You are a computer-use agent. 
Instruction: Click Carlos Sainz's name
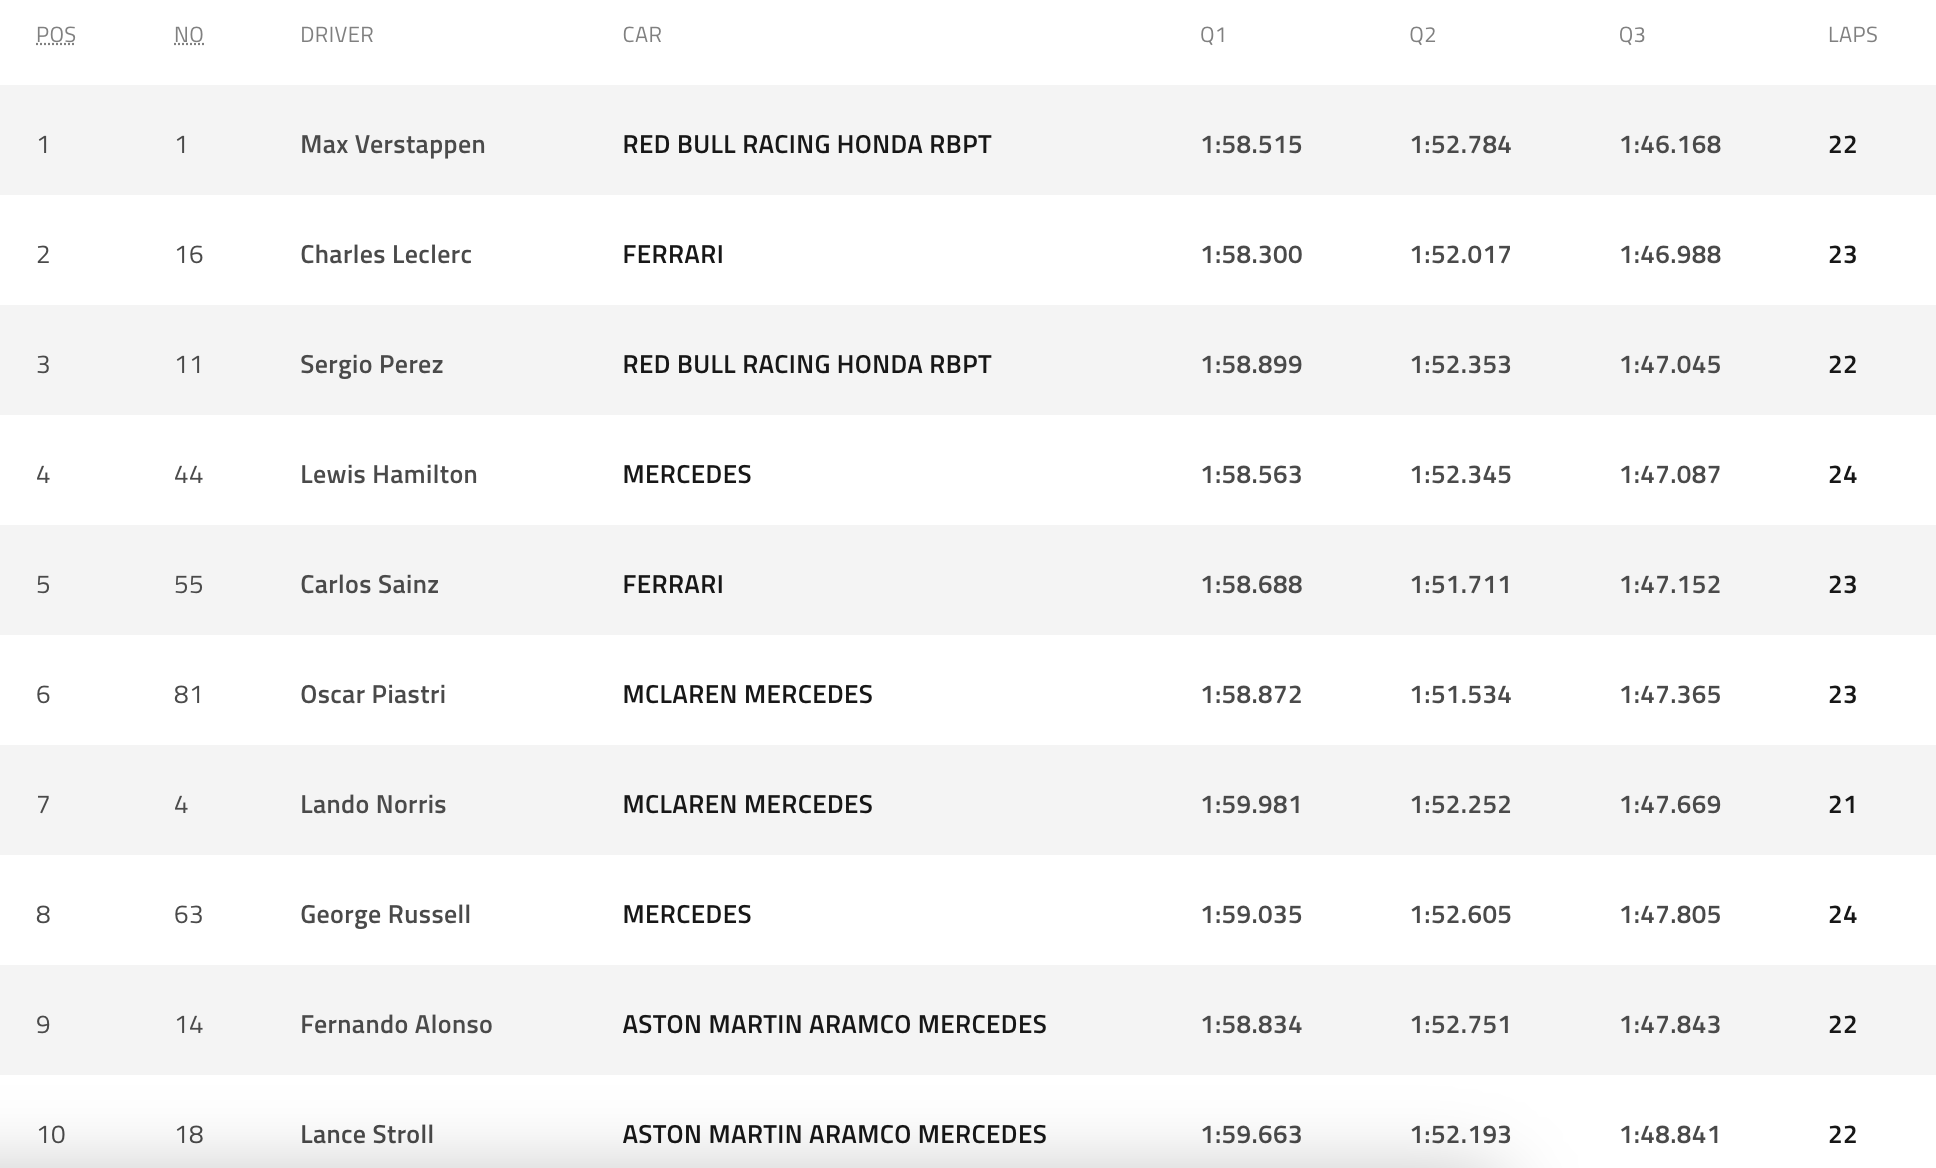369,584
